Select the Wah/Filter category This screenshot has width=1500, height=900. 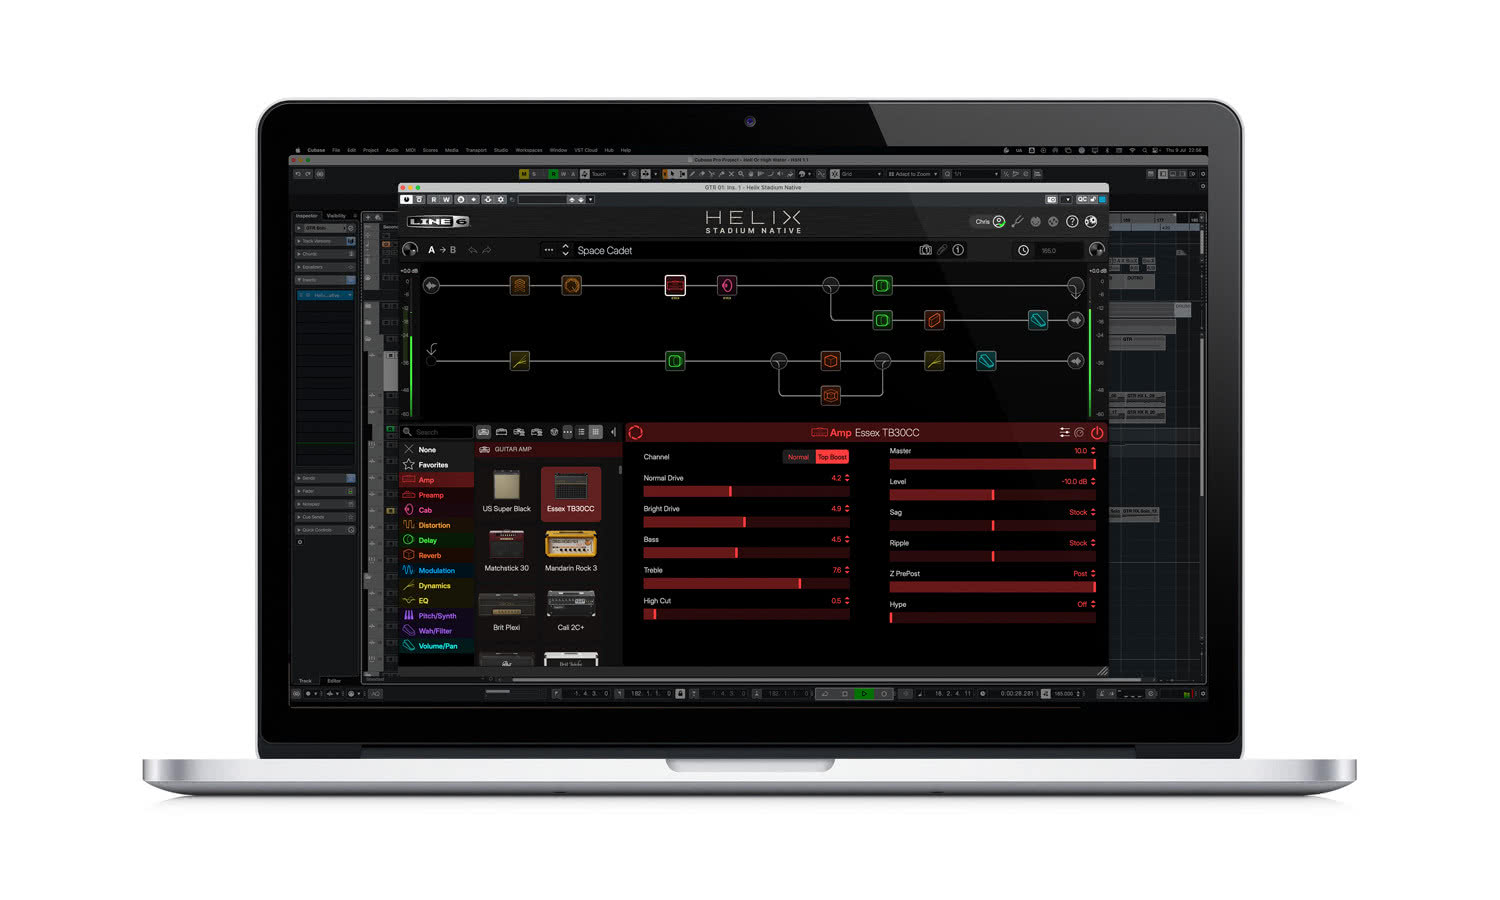click(x=436, y=631)
